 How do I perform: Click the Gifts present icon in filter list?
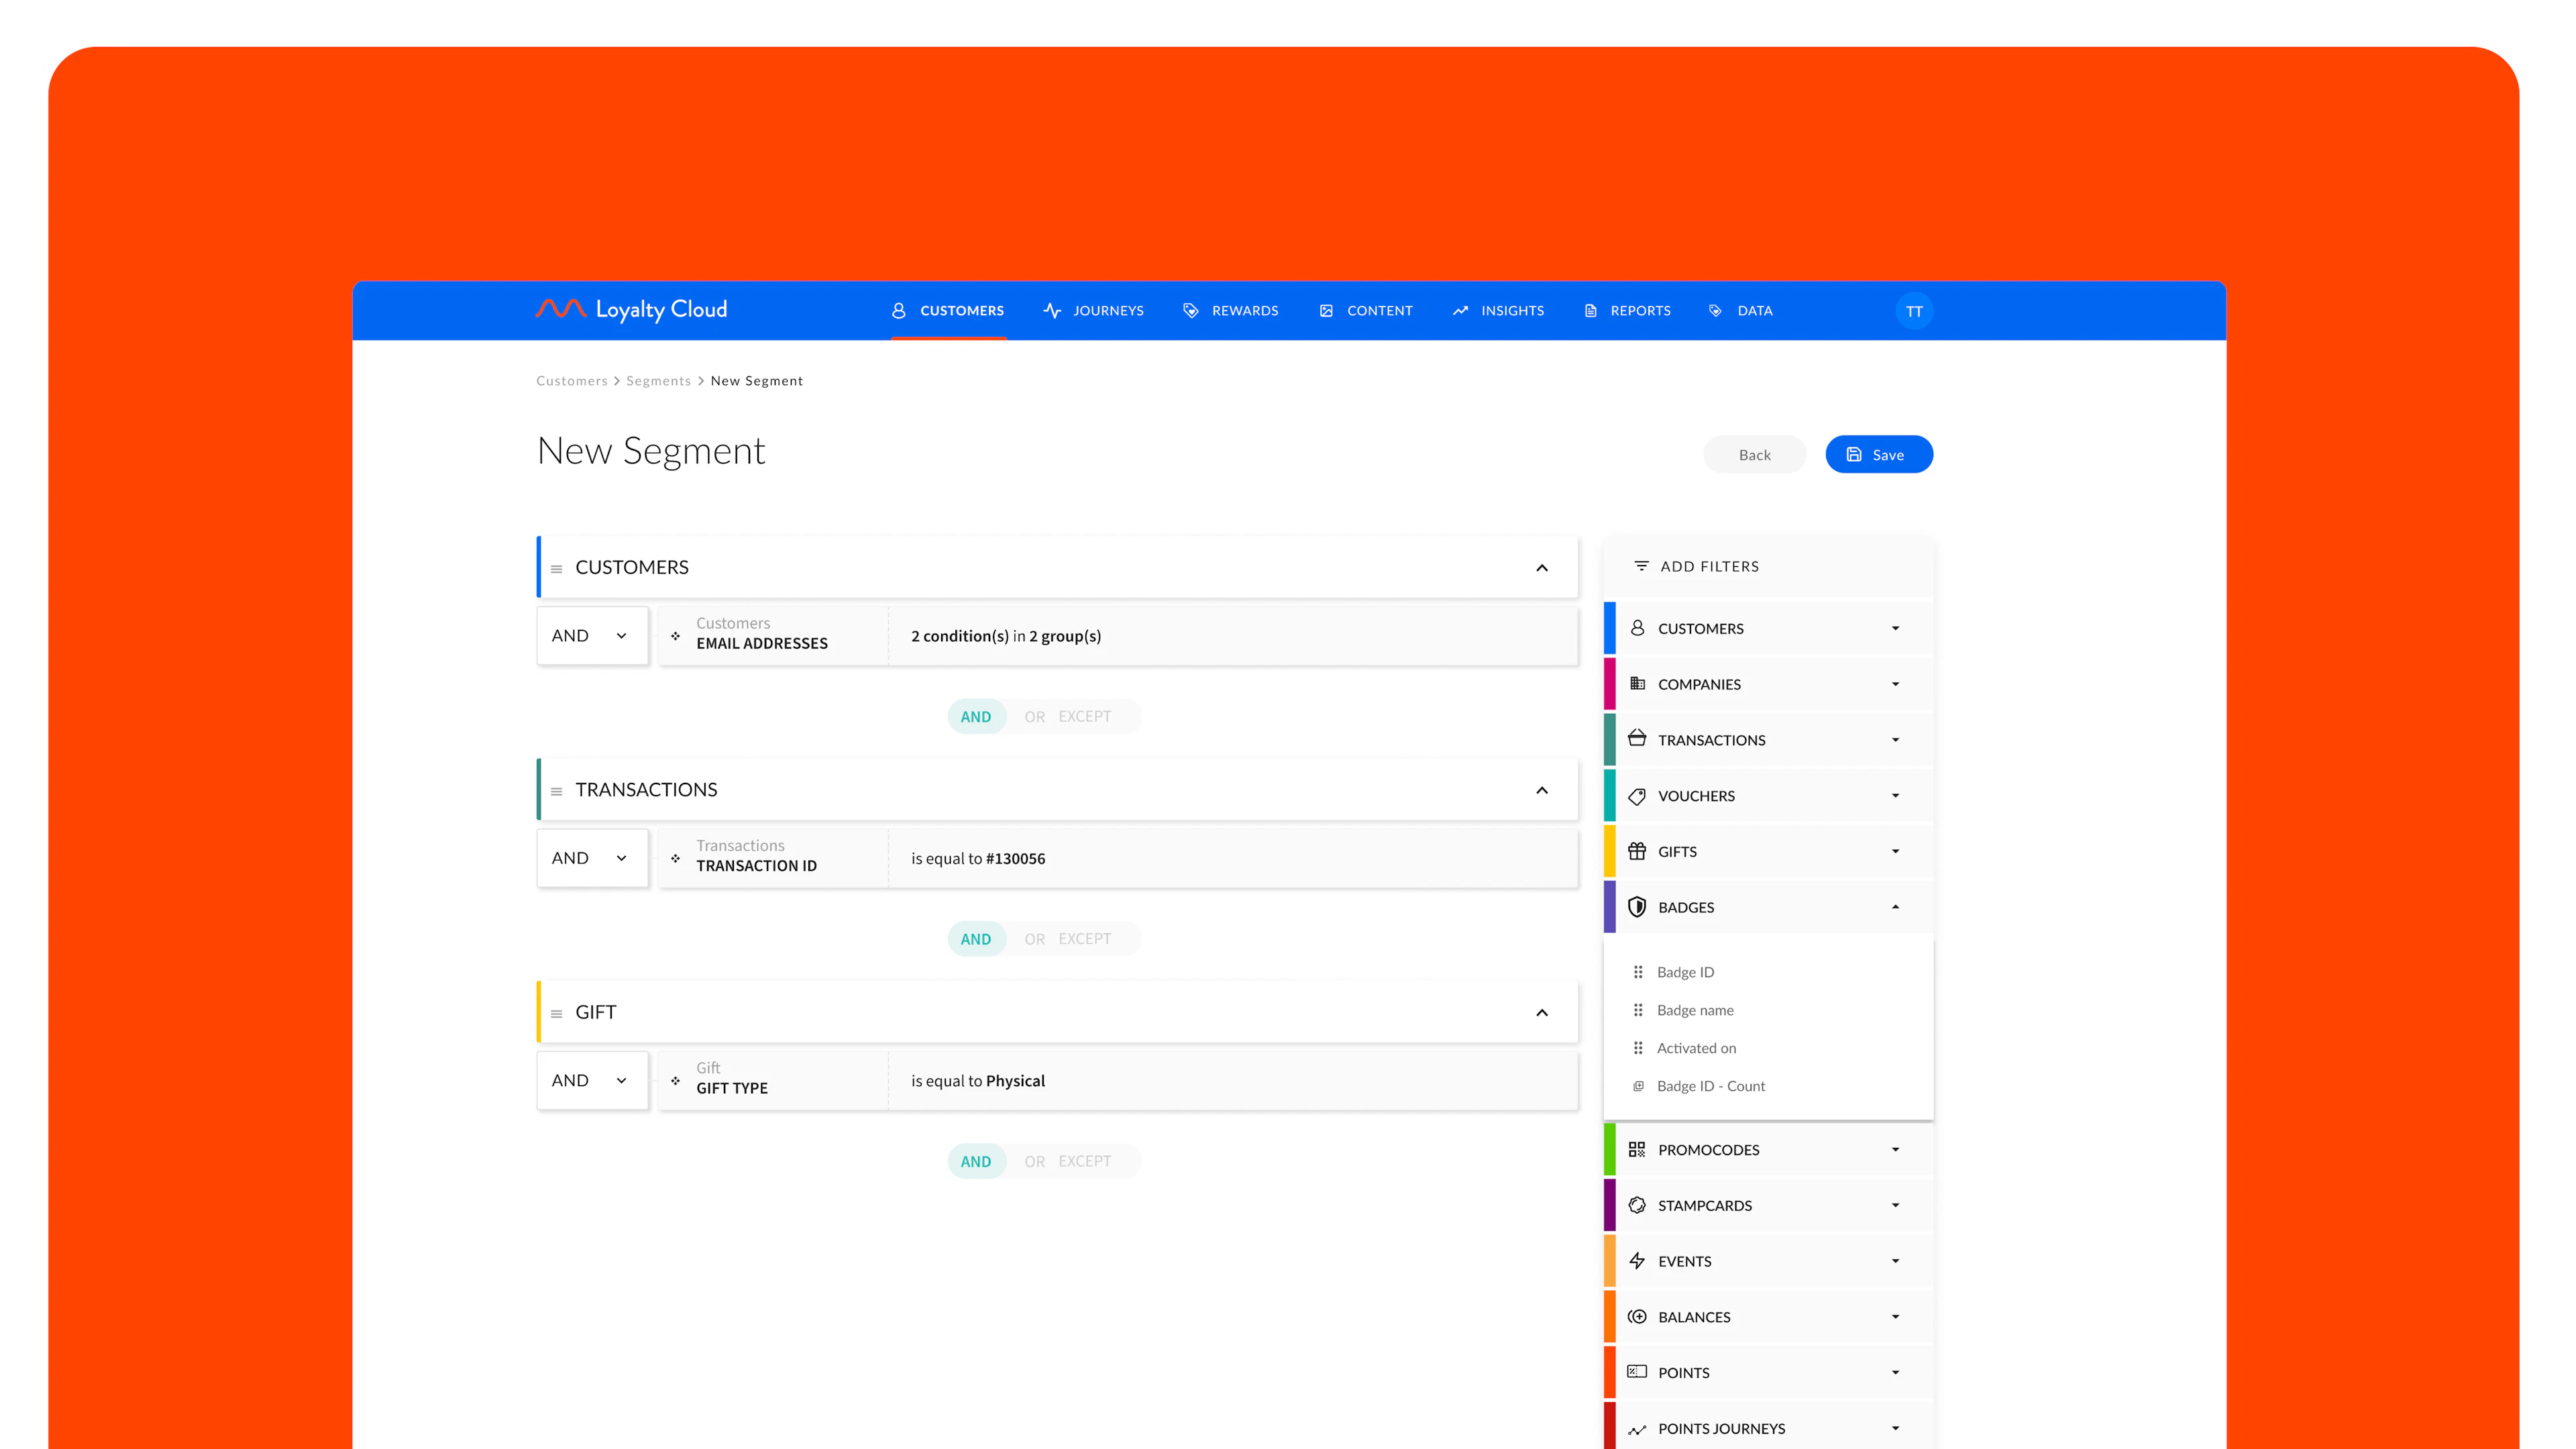click(1637, 851)
